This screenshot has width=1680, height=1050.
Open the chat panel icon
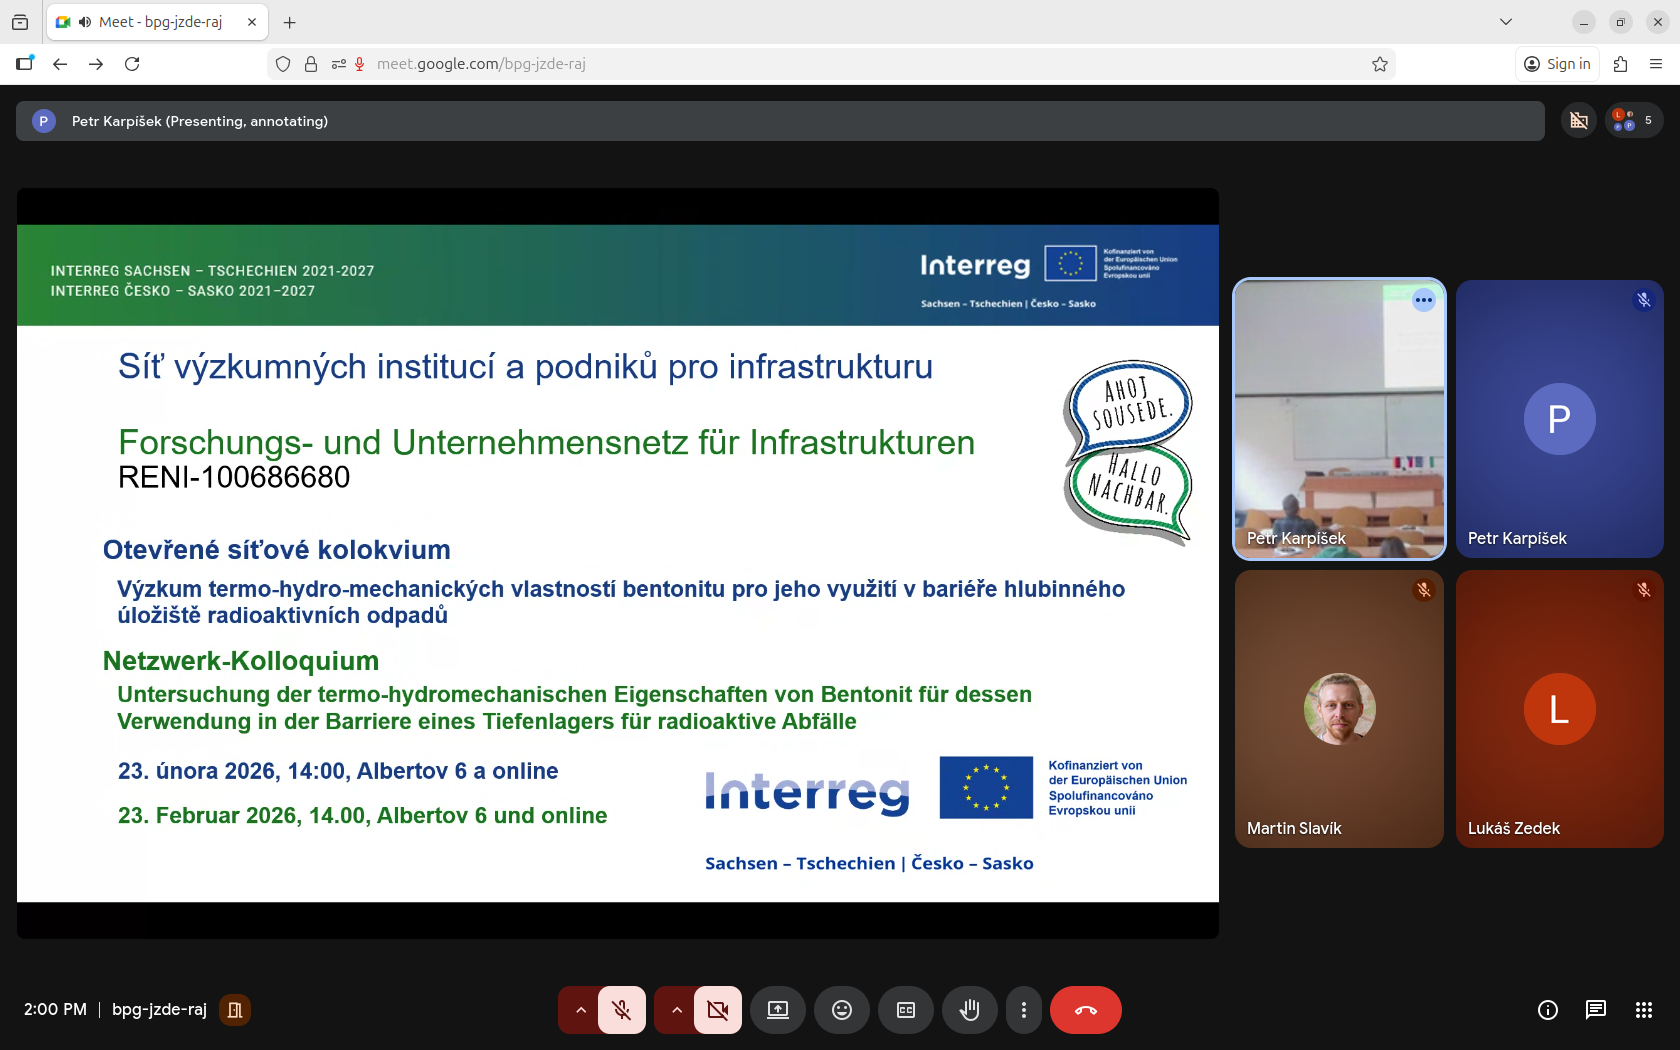(x=1595, y=1010)
